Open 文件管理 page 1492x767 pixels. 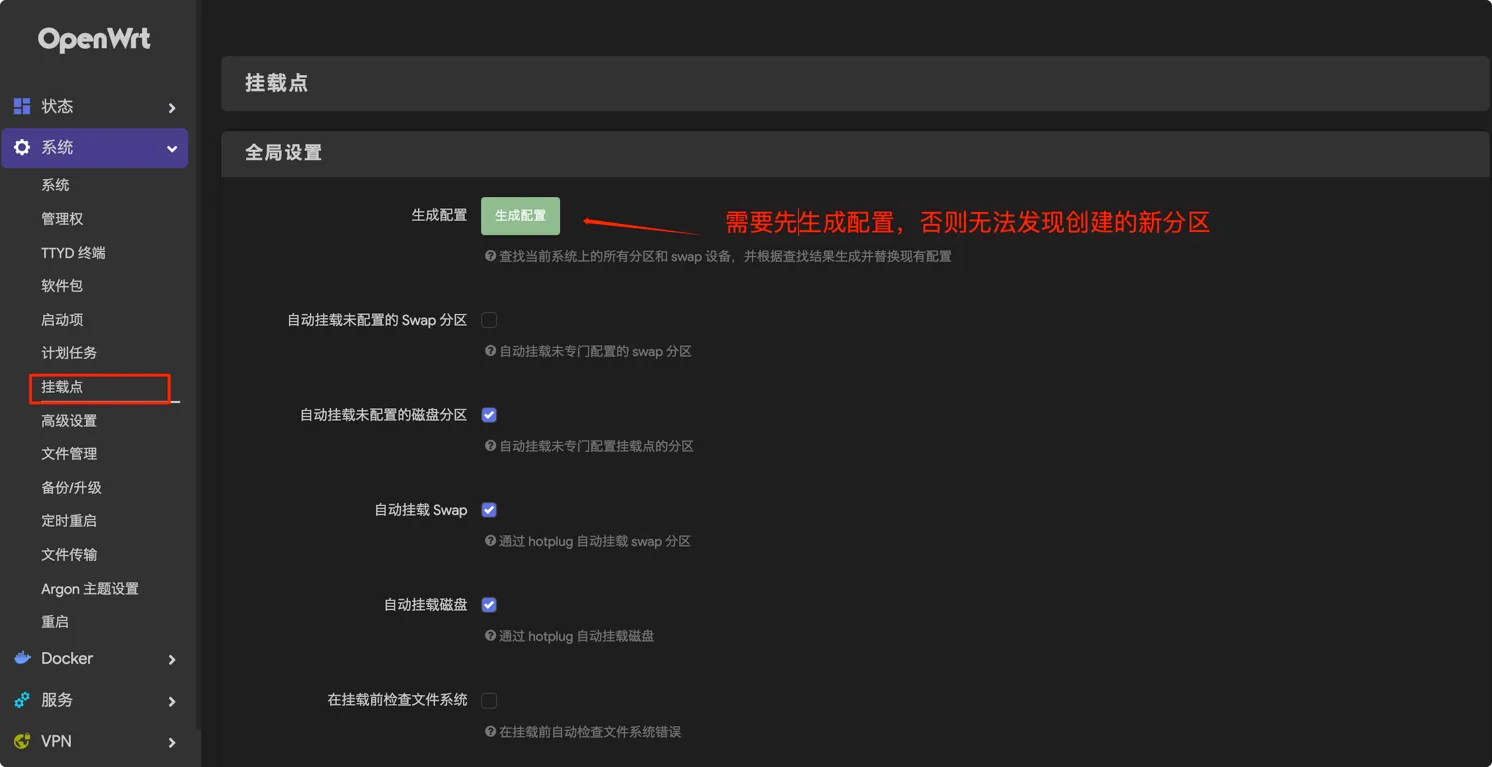(69, 454)
